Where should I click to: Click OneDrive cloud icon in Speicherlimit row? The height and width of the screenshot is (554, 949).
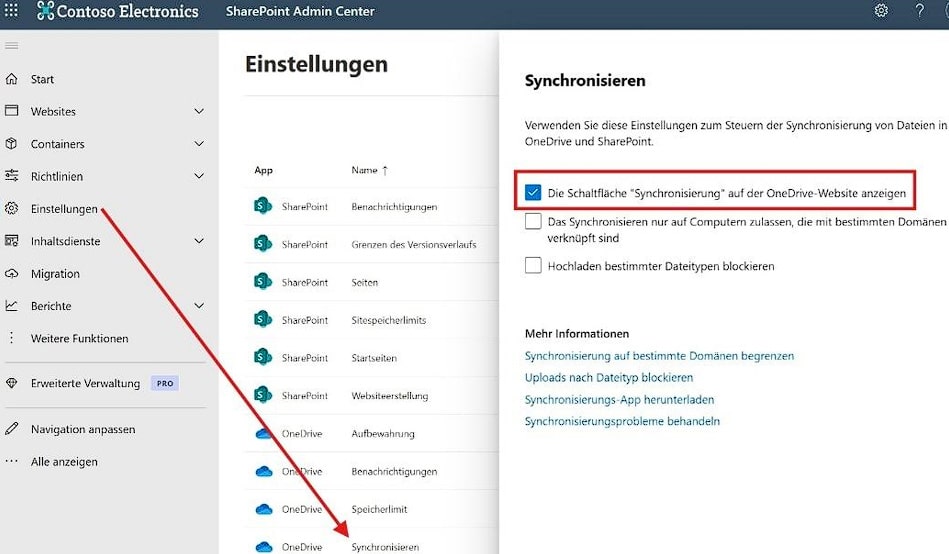pos(263,509)
